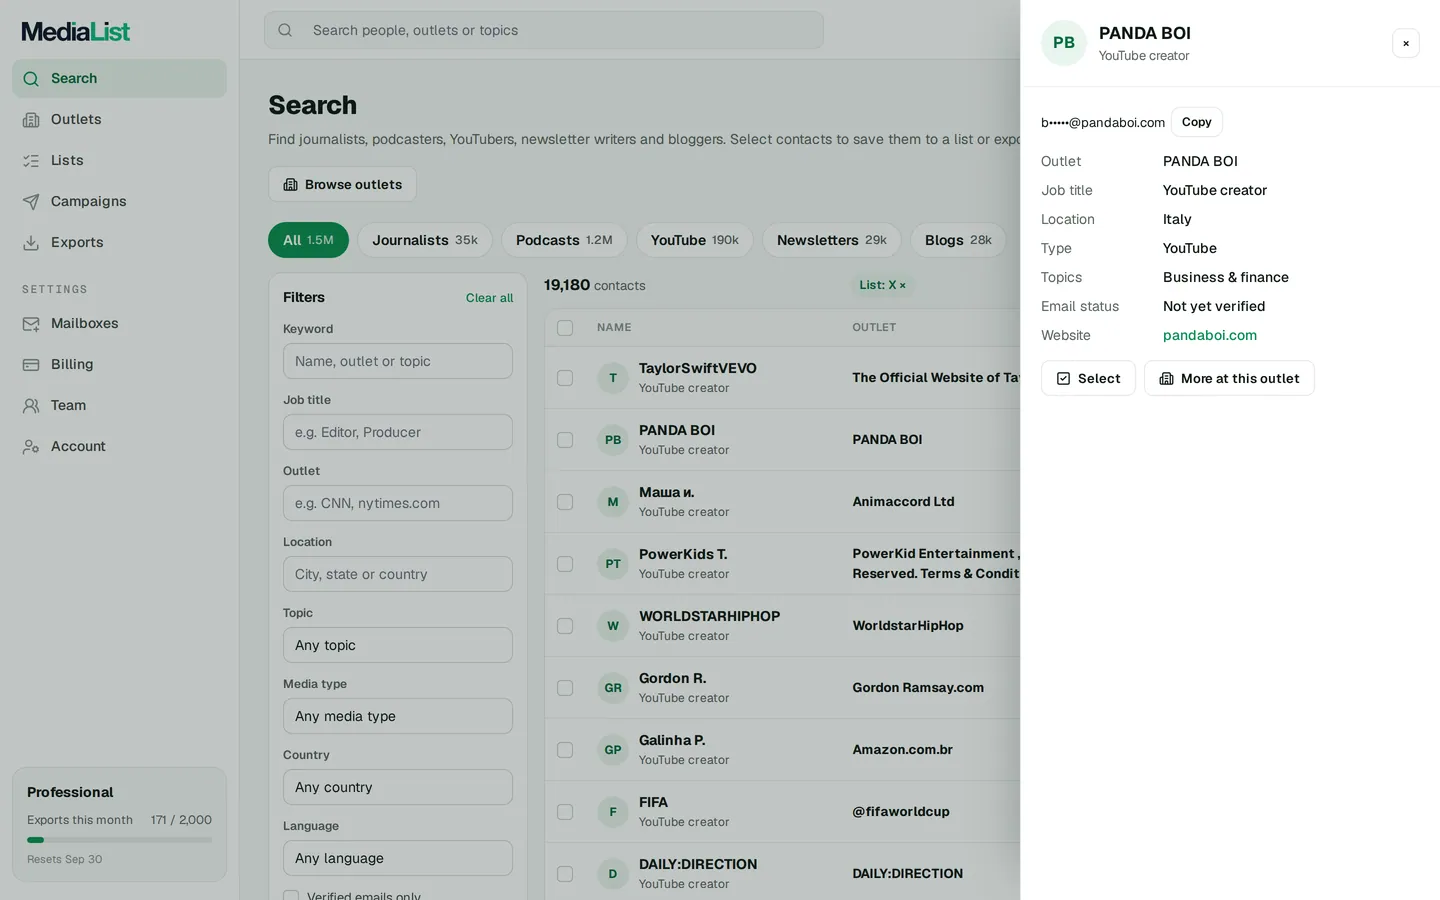Switch to the All 1.5M tab
This screenshot has height=900, width=1440.
click(x=308, y=240)
